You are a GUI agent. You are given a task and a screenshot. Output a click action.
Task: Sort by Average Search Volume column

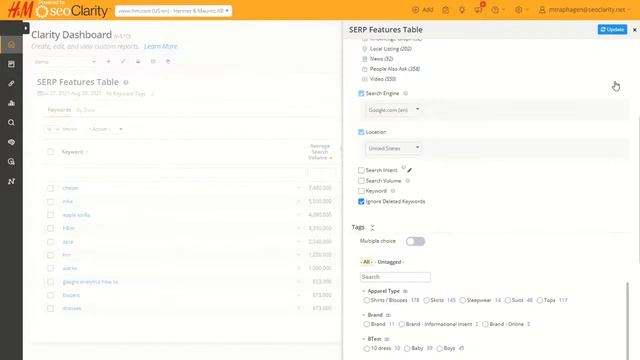(320, 152)
